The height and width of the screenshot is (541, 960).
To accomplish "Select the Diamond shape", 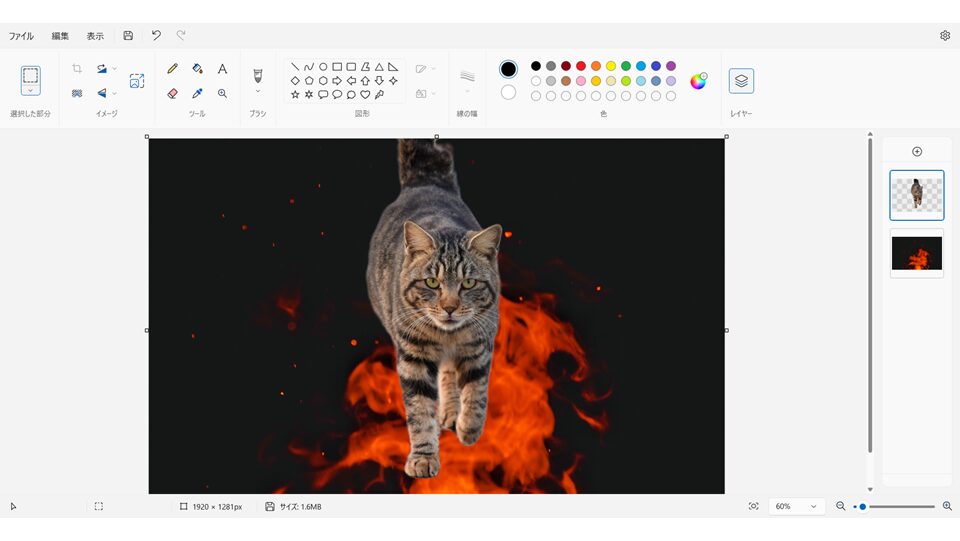I will point(295,81).
